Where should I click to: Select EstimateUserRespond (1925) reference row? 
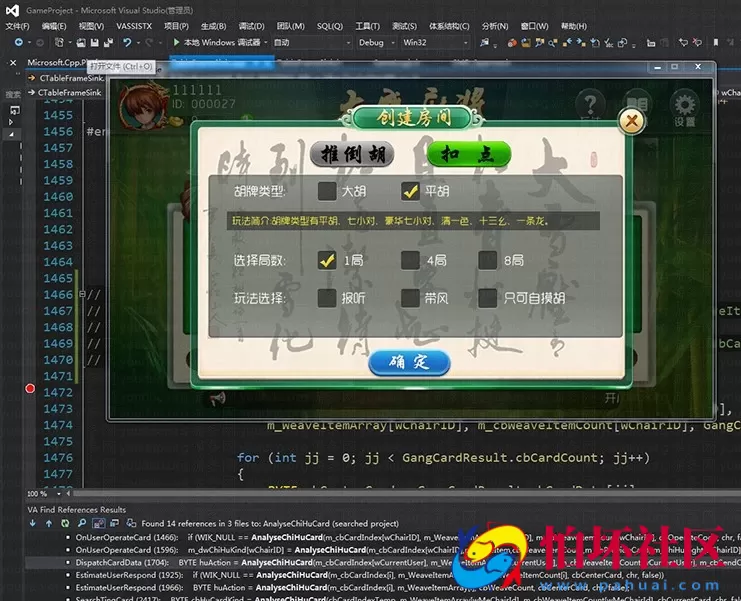tap(383, 575)
